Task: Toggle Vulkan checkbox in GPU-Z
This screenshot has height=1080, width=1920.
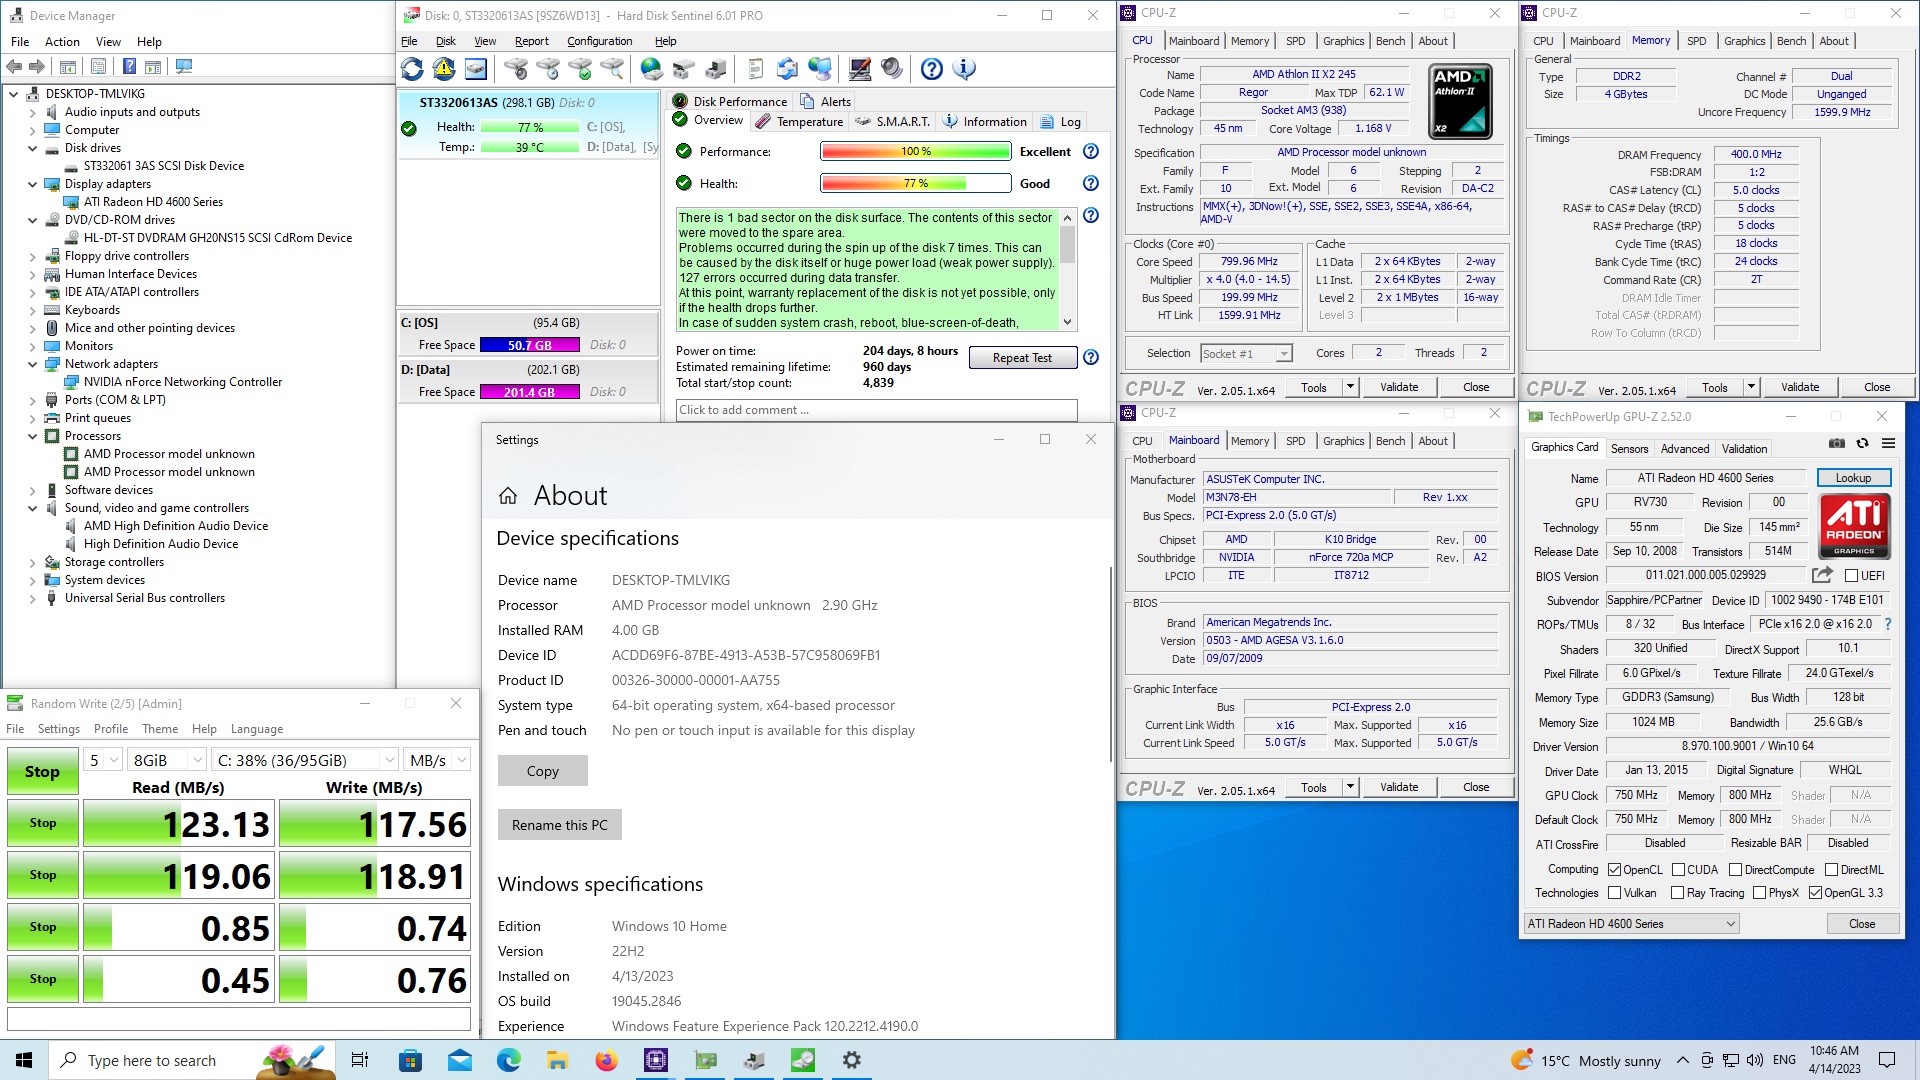Action: pyautogui.click(x=1614, y=893)
